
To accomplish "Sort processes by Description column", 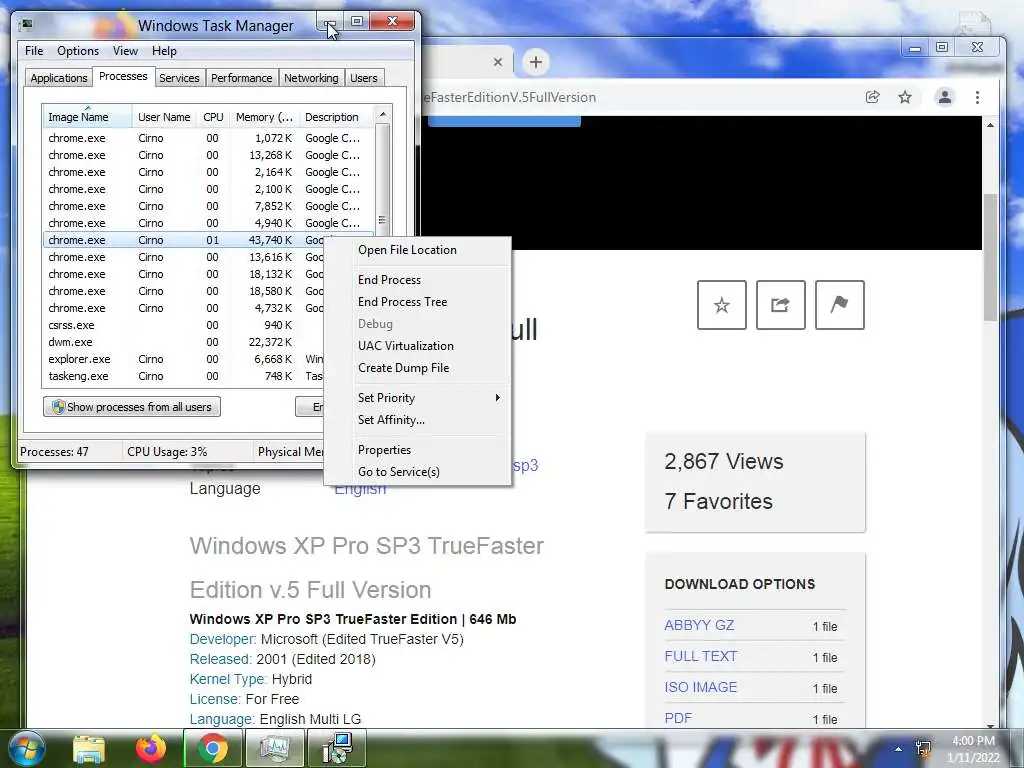I will [x=336, y=117].
